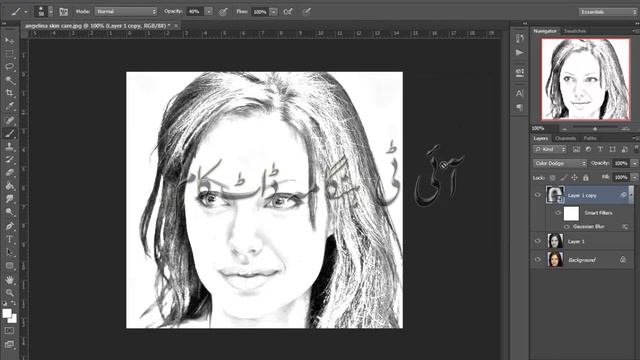Viewport: 640px width, 360px height.
Task: Select the Eraser tool
Action: point(9,173)
